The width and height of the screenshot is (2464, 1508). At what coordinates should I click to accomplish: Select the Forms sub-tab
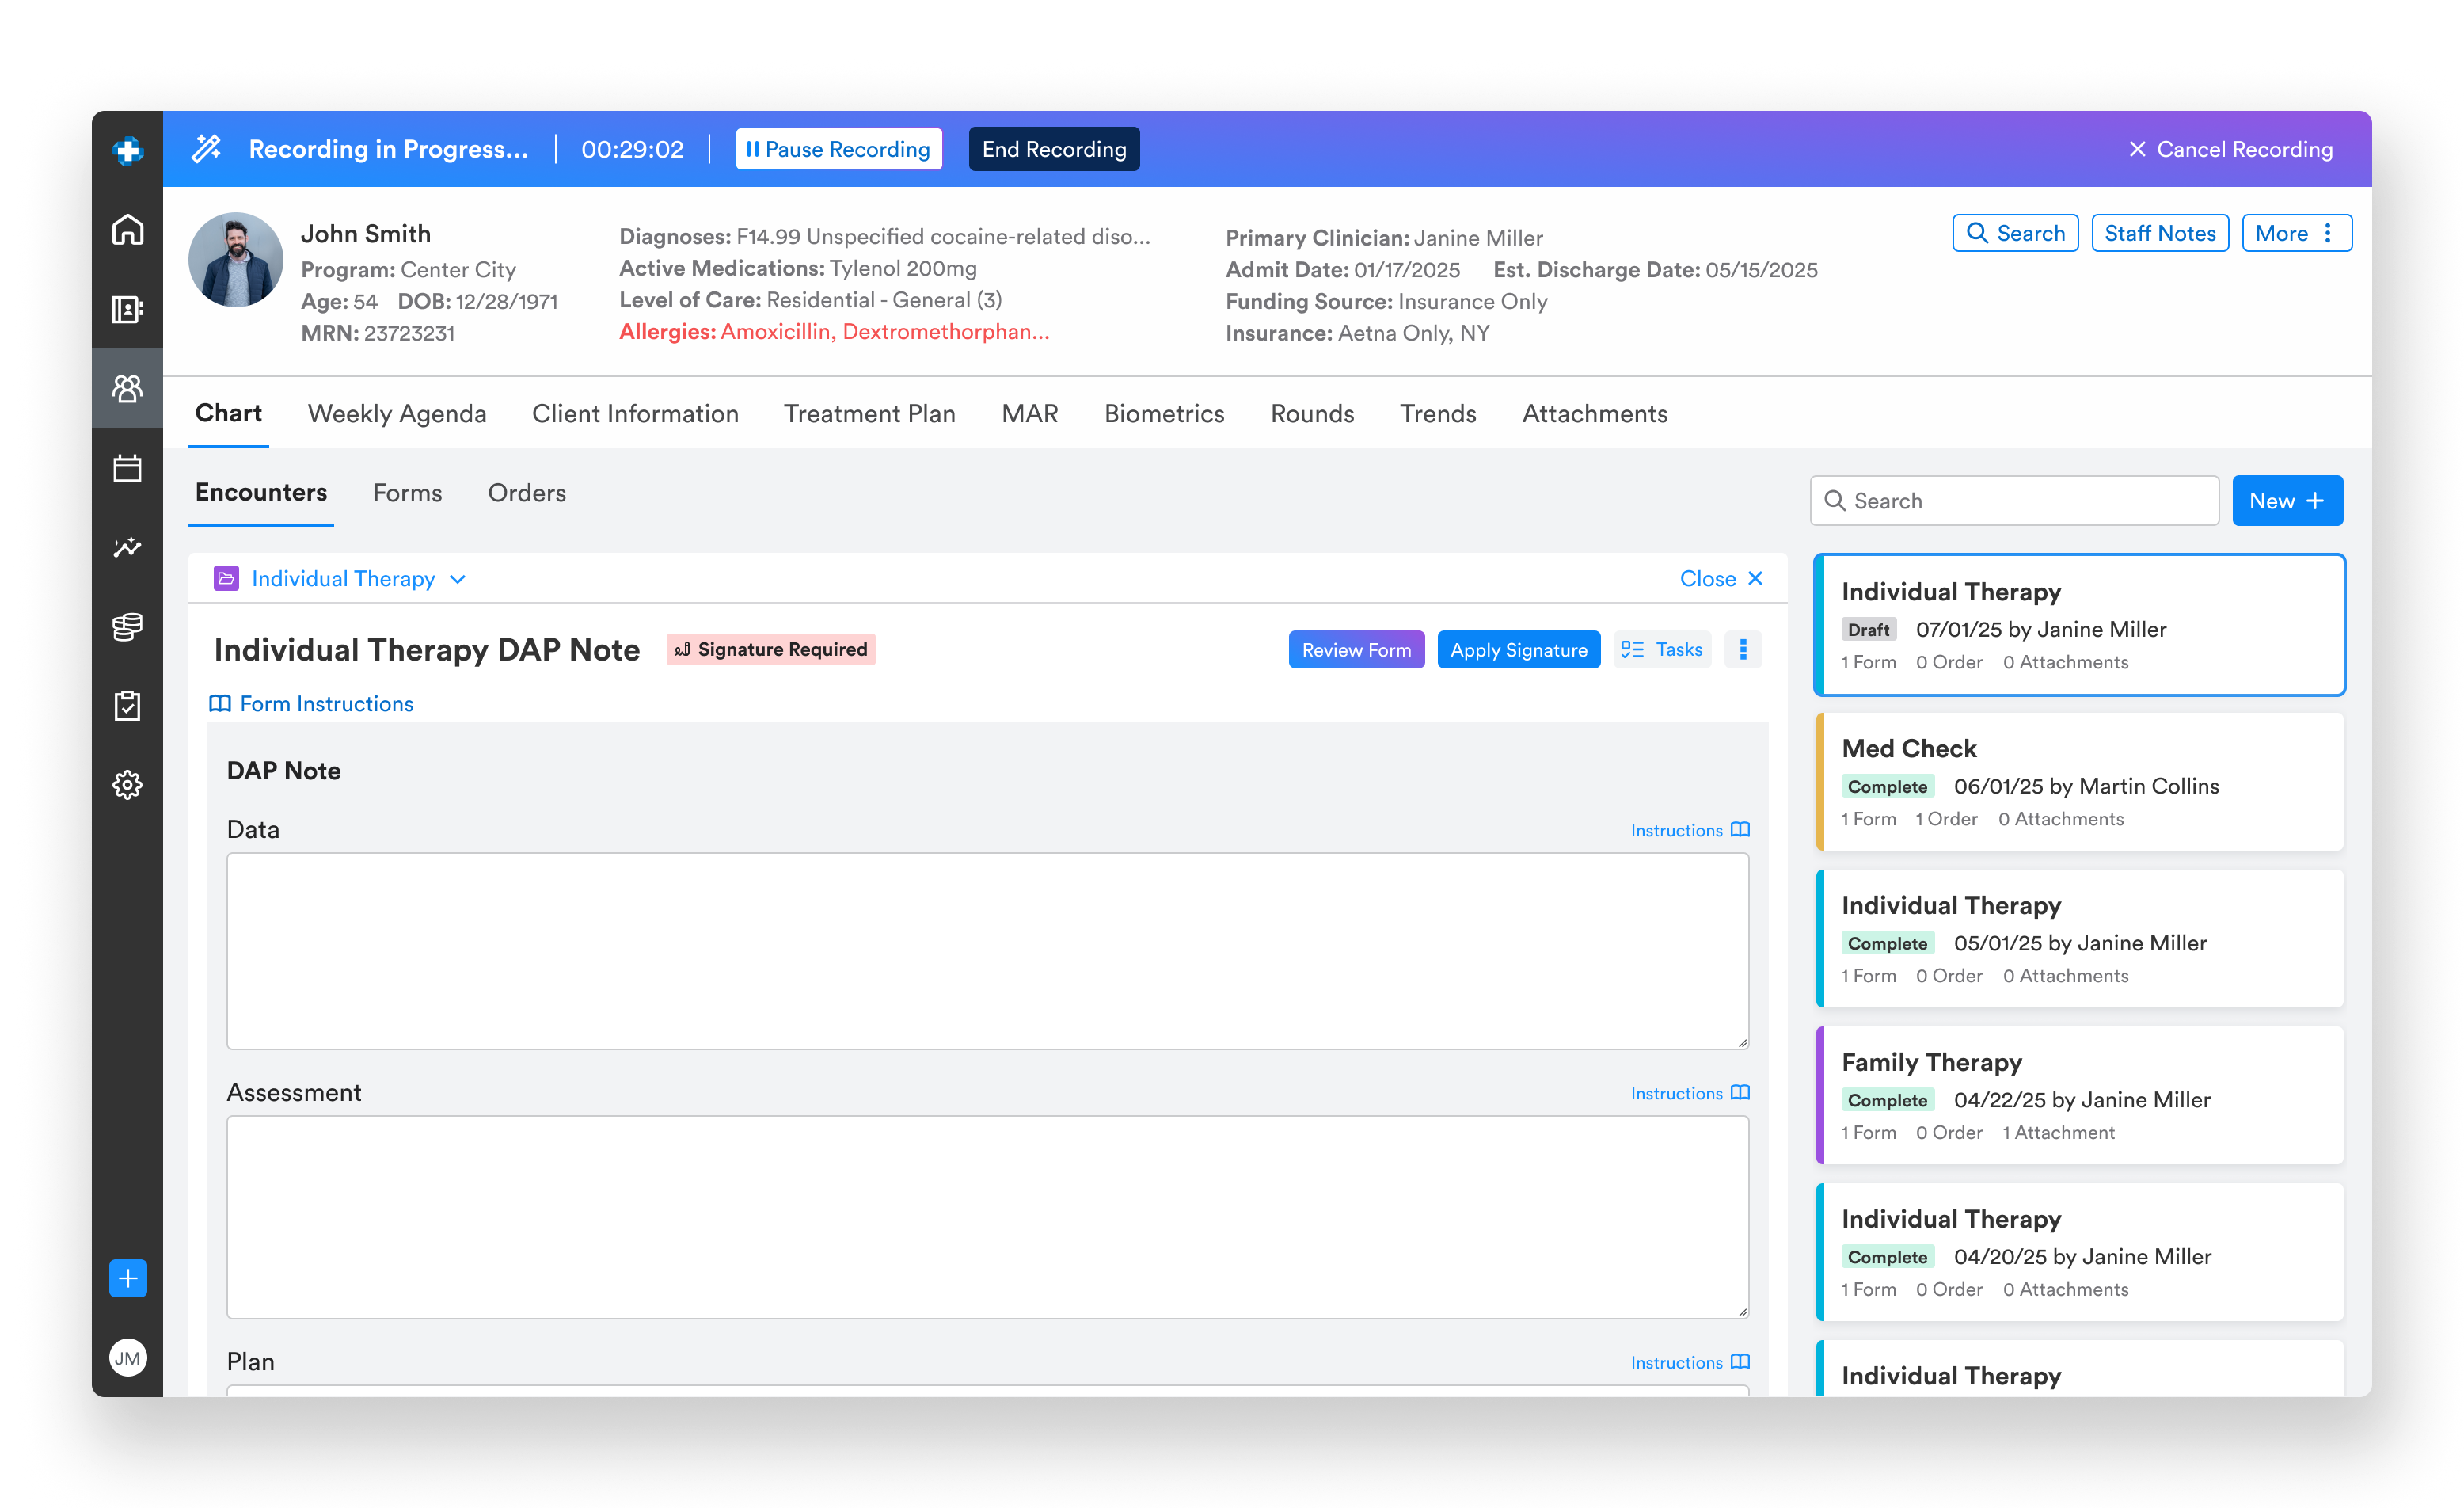[x=407, y=492]
